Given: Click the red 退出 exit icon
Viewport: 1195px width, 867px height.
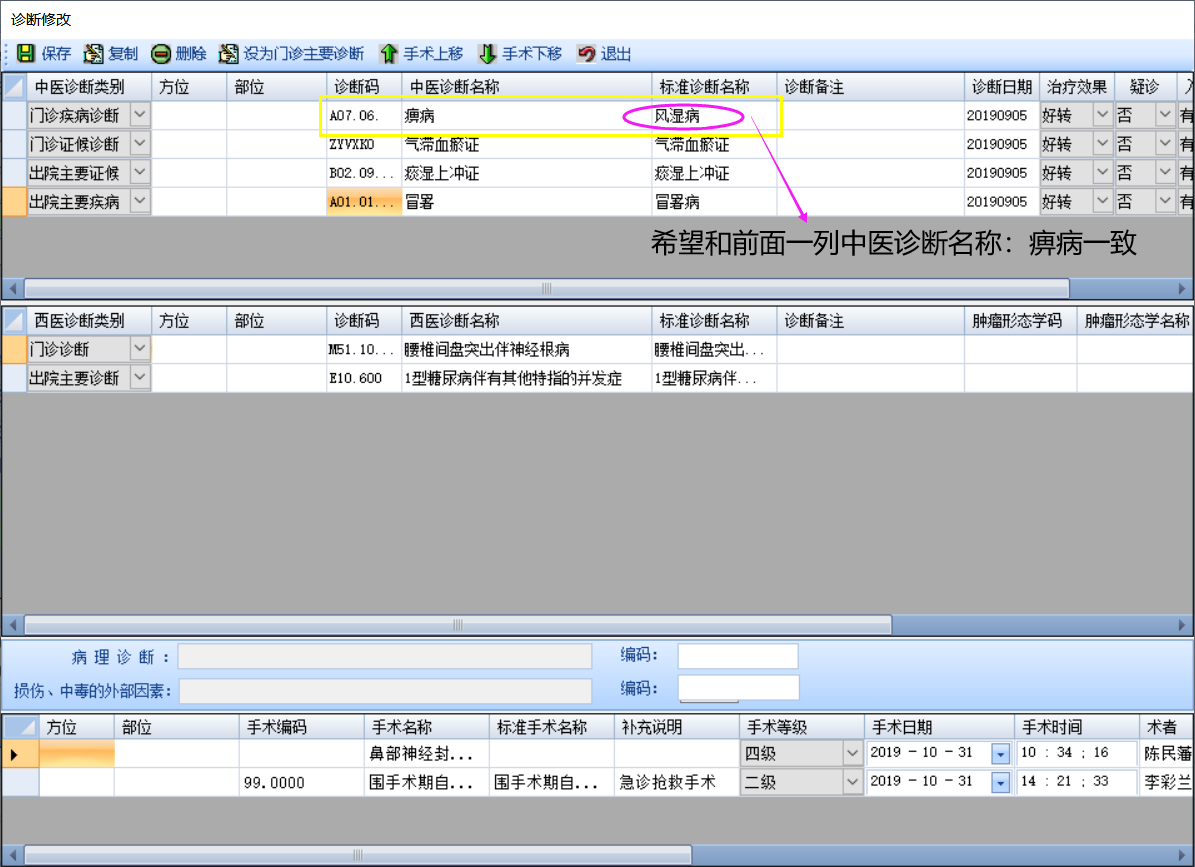Looking at the screenshot, I should coord(586,53).
